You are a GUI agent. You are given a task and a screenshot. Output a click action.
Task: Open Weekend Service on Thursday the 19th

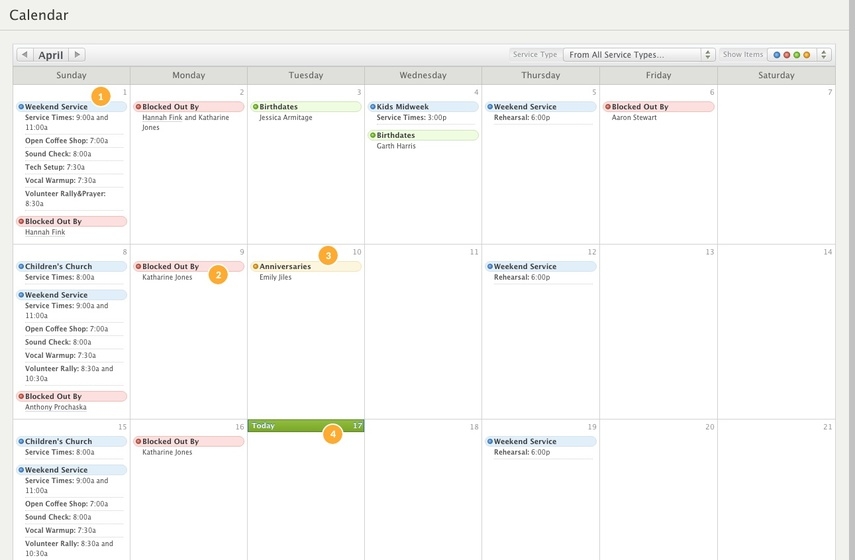(x=541, y=442)
